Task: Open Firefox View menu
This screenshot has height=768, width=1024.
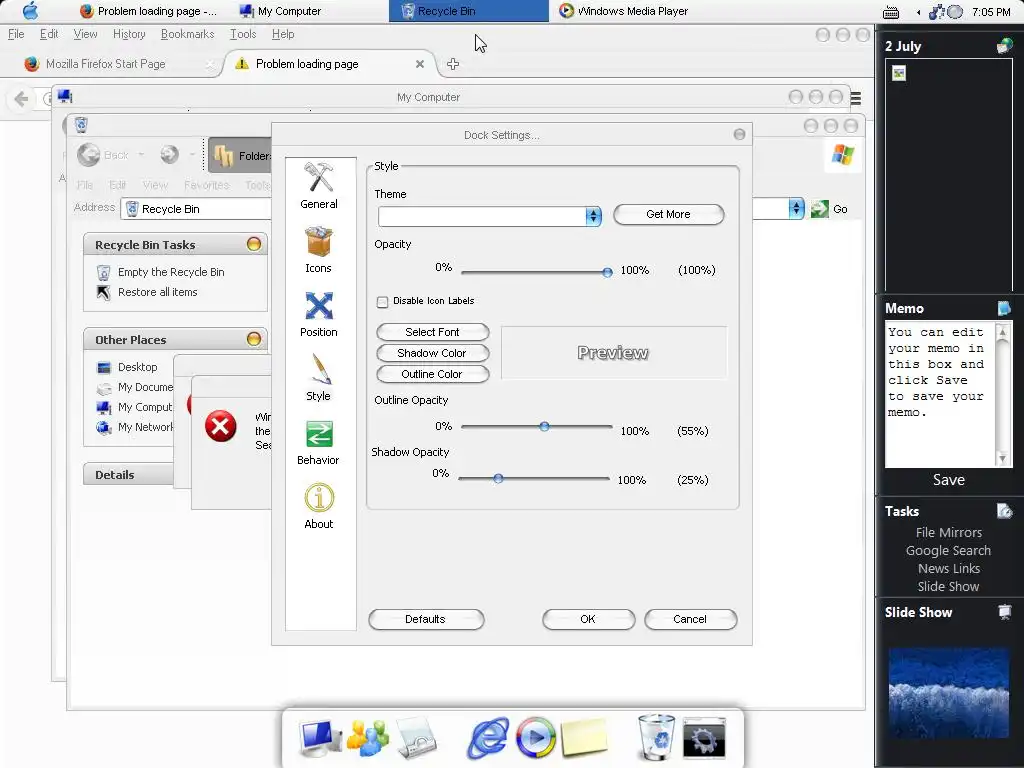Action: pyautogui.click(x=86, y=34)
